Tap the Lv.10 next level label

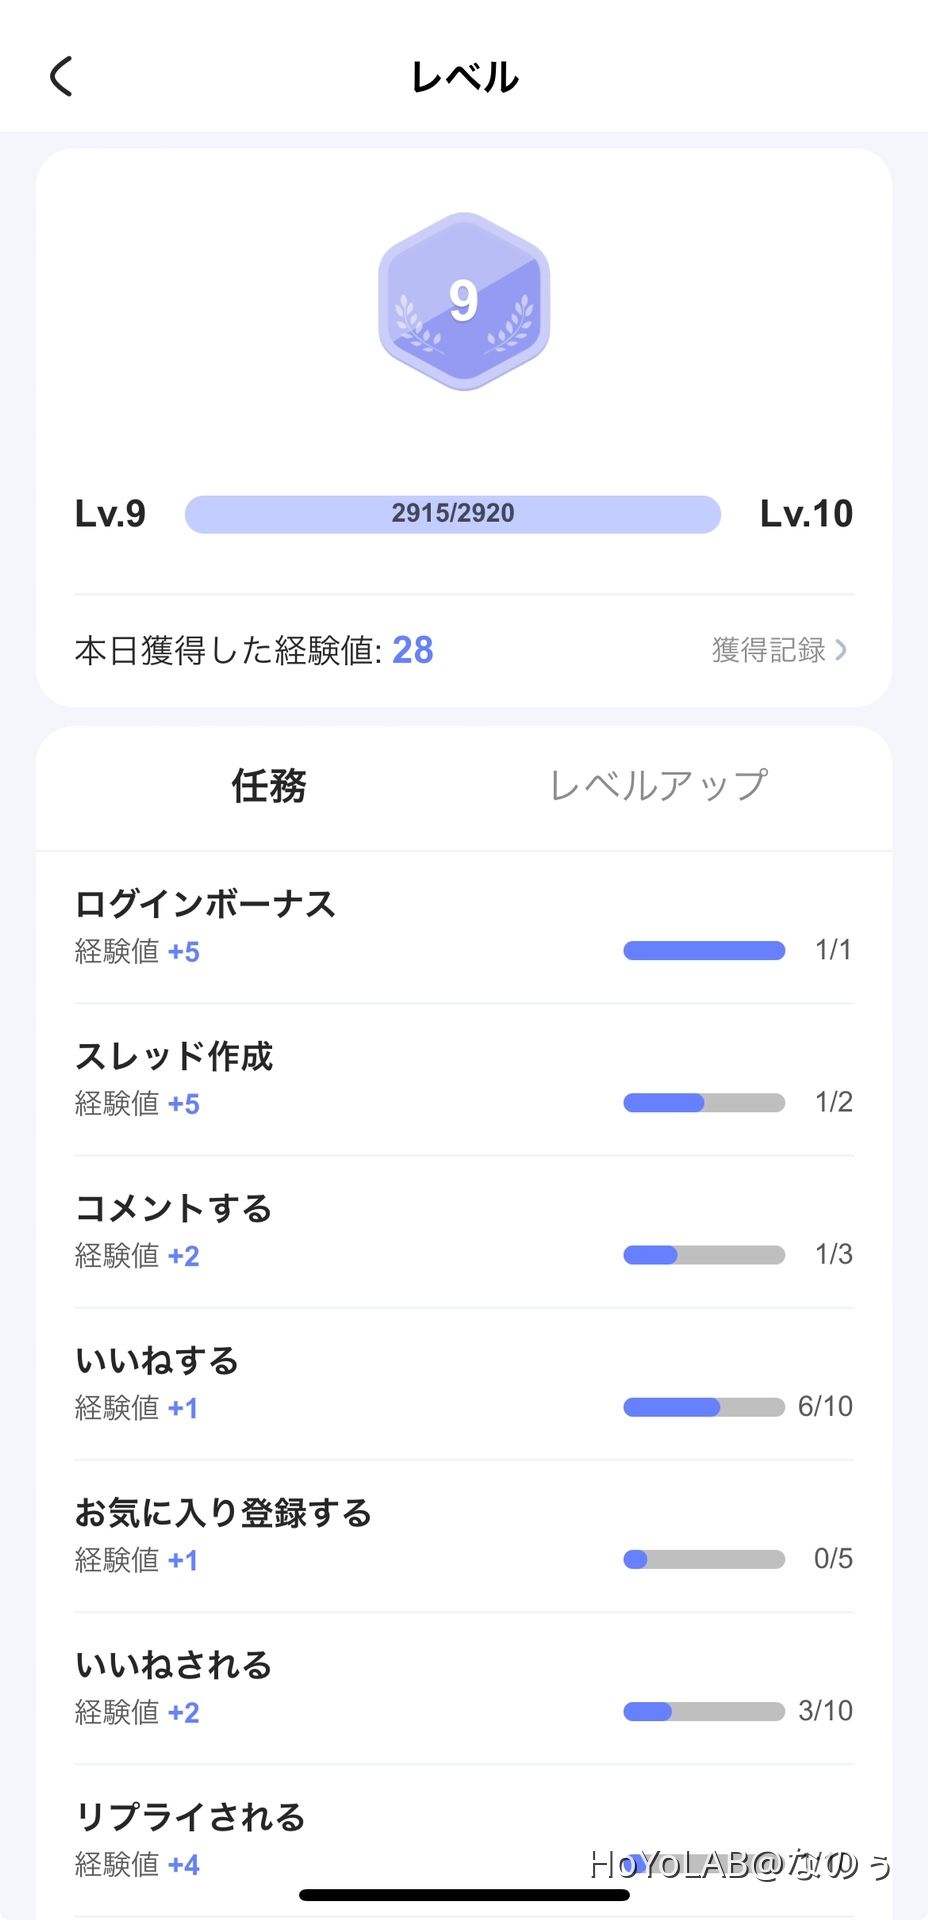(x=806, y=514)
